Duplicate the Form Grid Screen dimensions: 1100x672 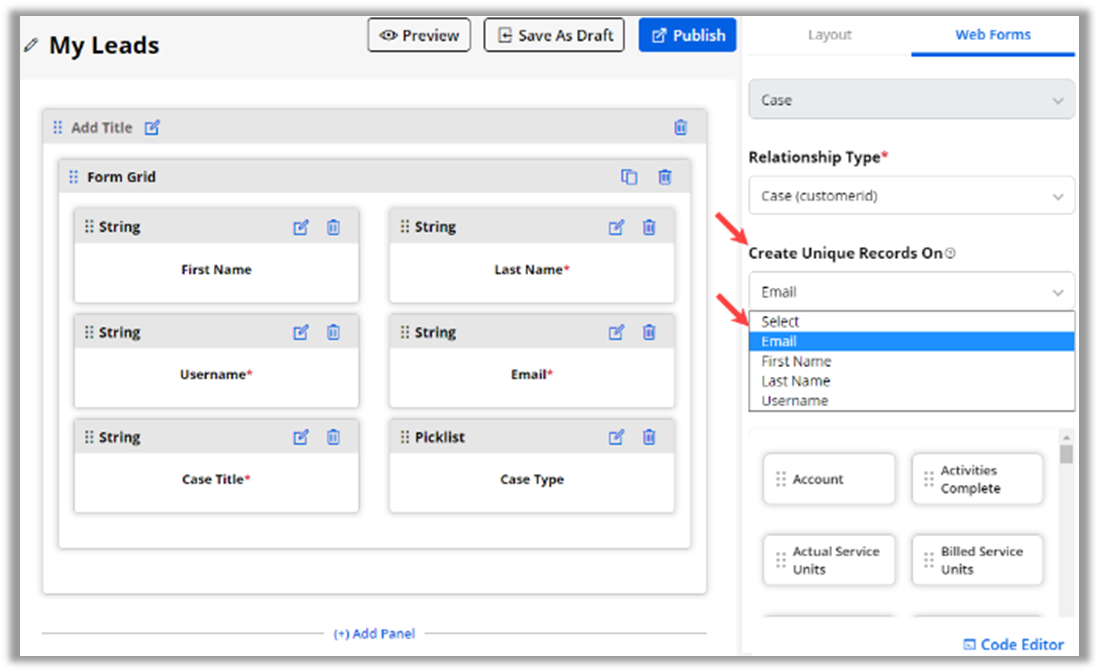pos(629,177)
